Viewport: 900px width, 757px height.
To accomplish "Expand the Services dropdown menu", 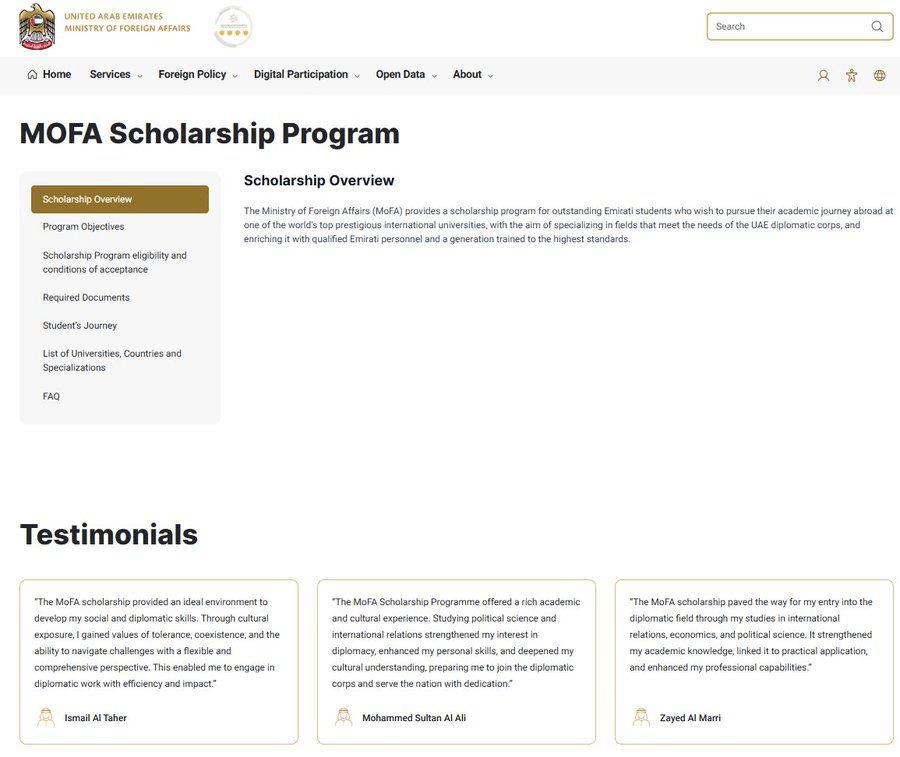I will coord(116,75).
